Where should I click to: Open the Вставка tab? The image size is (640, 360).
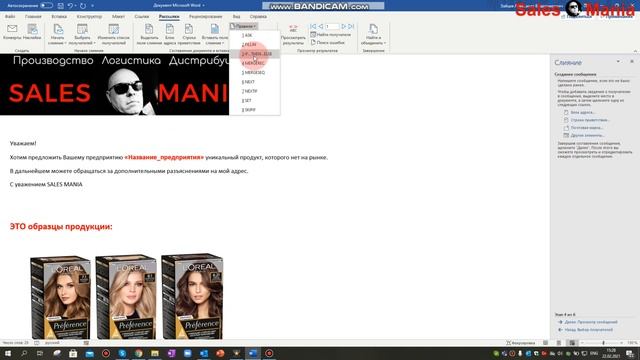pyautogui.click(x=59, y=17)
